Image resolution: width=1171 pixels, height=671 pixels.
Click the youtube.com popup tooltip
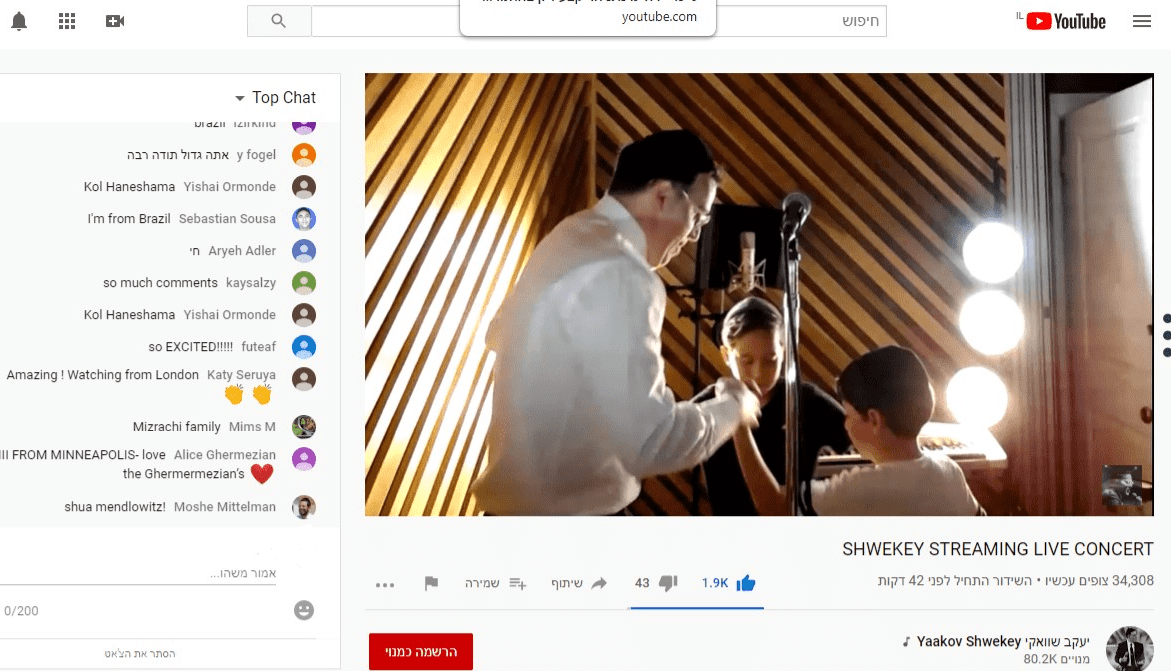click(588, 16)
